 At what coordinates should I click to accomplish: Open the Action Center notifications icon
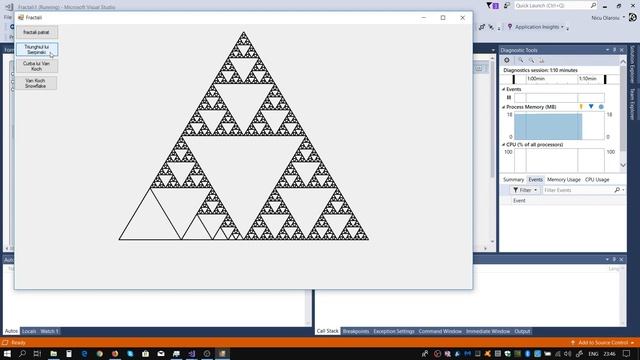click(627, 353)
